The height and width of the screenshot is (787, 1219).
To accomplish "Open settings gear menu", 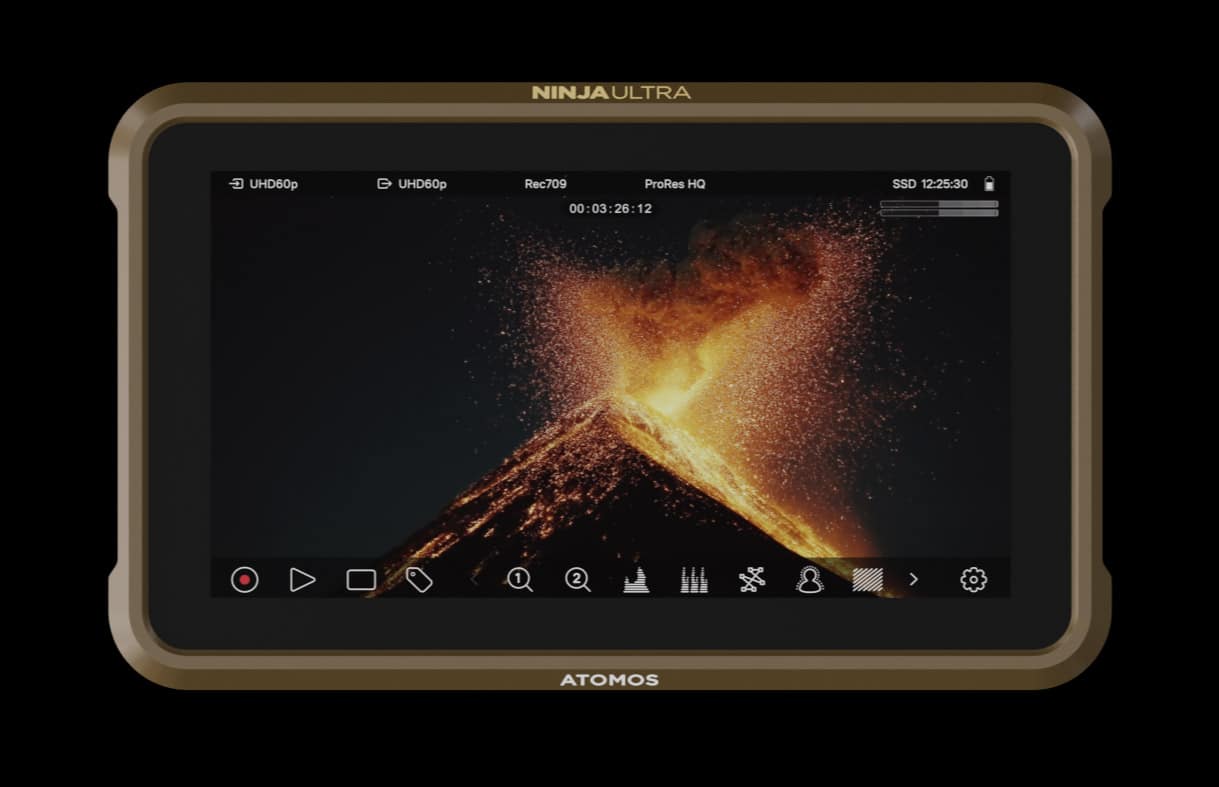I will point(973,580).
